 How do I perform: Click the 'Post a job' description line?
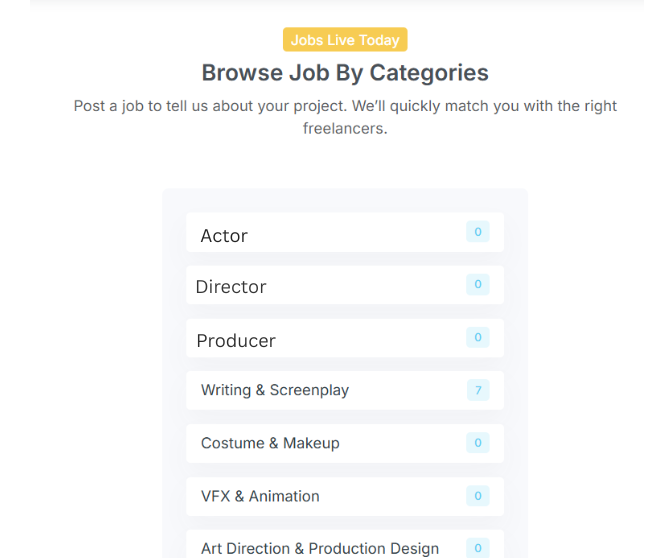tap(345, 106)
